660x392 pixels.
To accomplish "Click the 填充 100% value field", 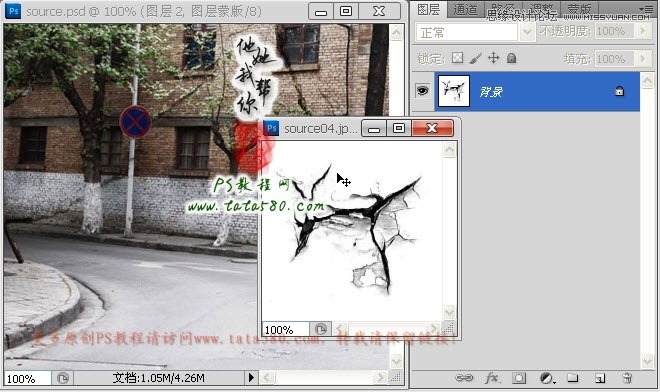I will 615,59.
